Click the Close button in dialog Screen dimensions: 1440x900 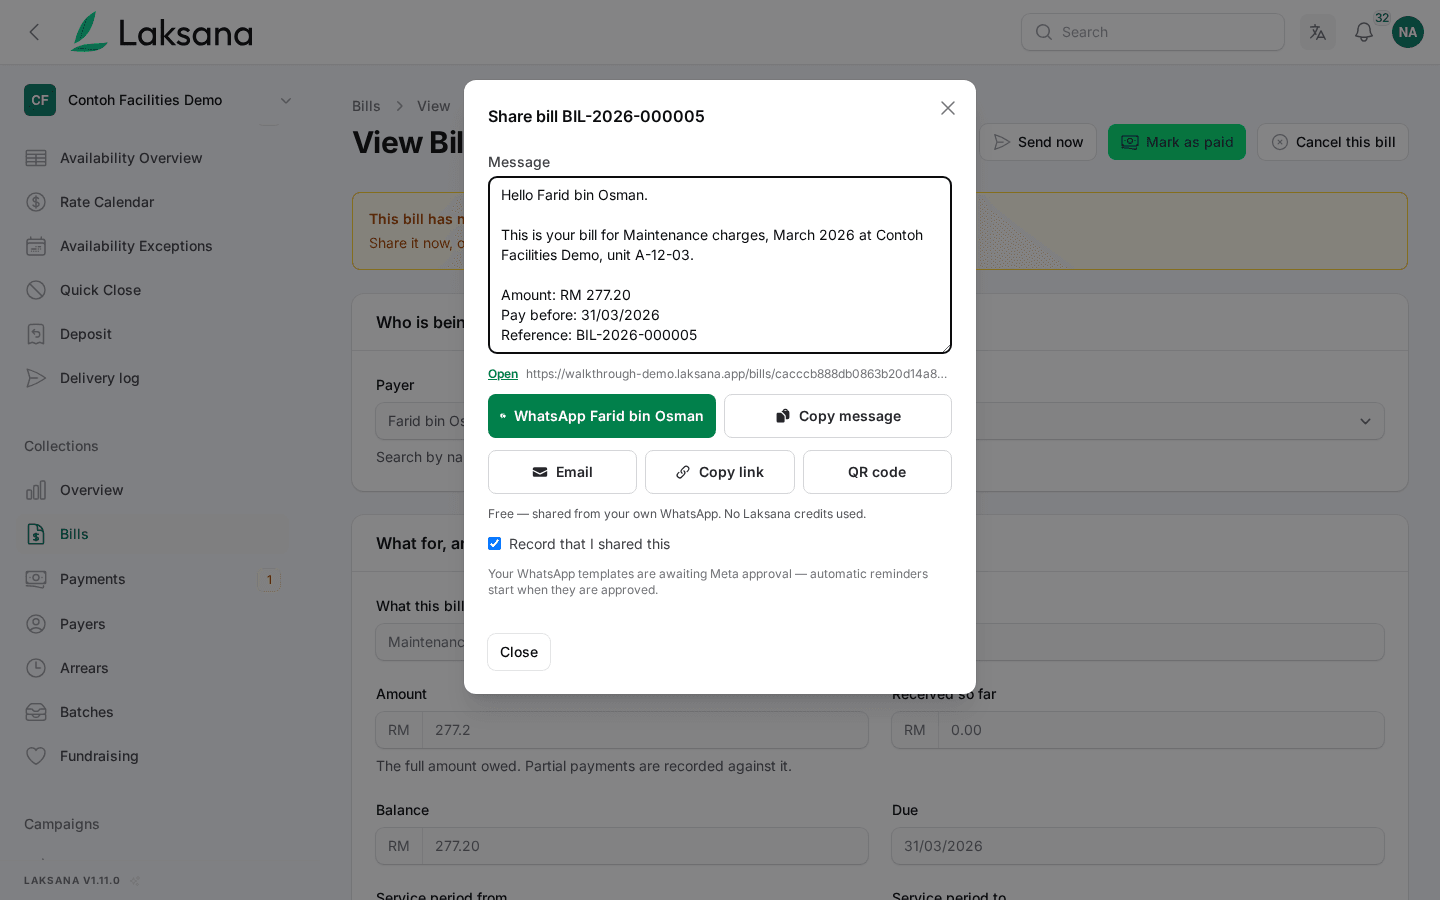pyautogui.click(x=519, y=652)
